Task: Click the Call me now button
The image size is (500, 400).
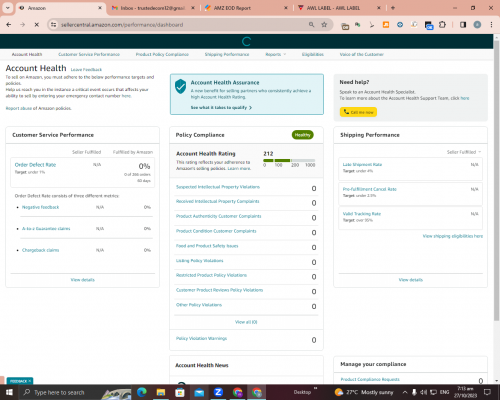Action: pyautogui.click(x=358, y=112)
